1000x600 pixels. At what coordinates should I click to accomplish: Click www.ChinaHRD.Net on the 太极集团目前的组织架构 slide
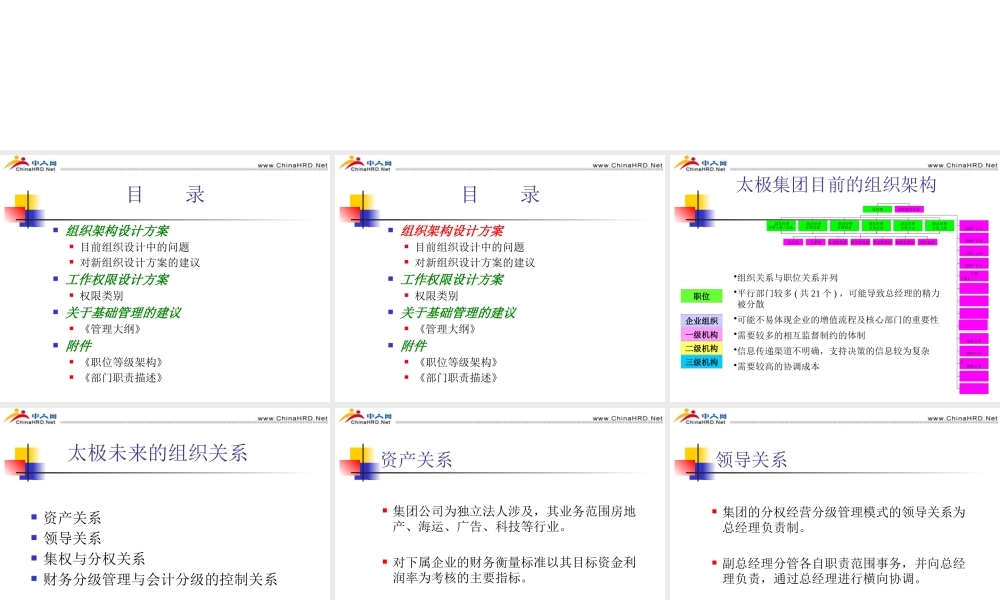(x=962, y=165)
